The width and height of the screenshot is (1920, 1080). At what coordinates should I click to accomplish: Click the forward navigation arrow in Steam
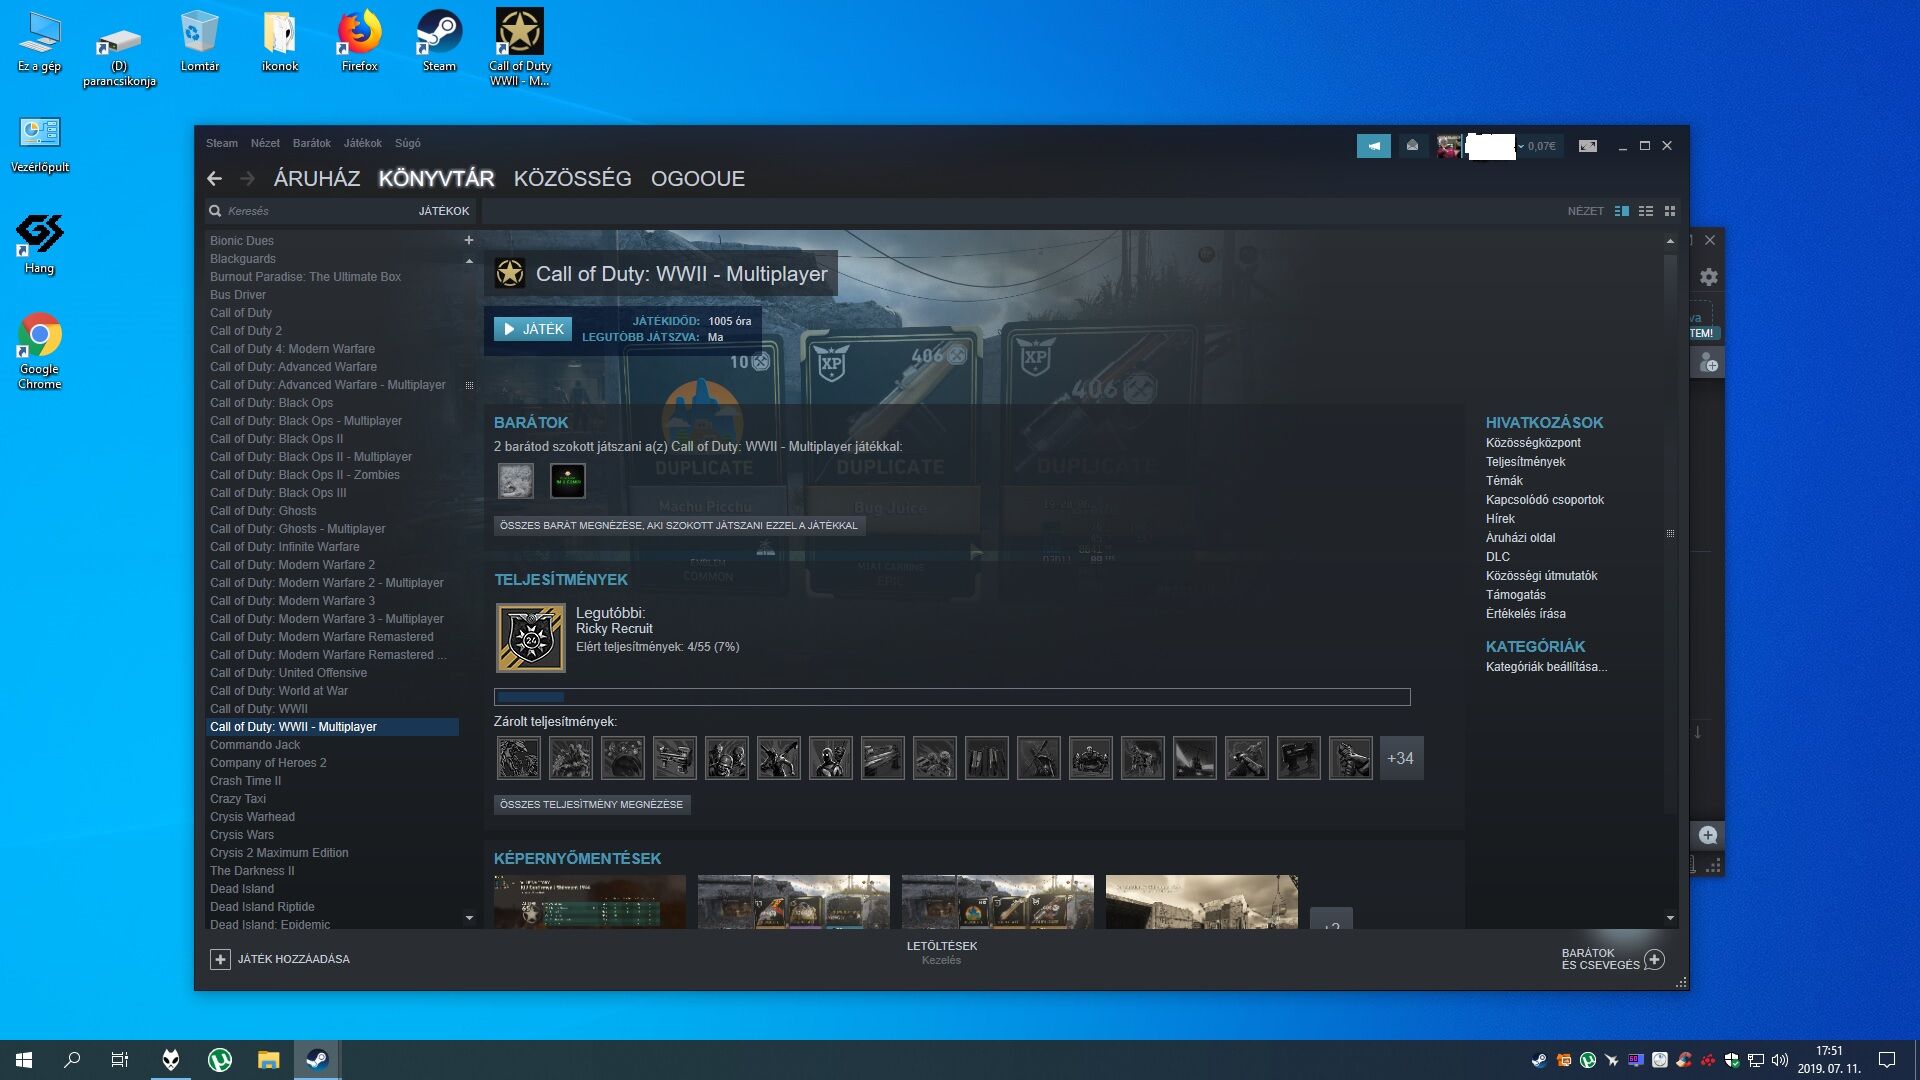point(247,179)
